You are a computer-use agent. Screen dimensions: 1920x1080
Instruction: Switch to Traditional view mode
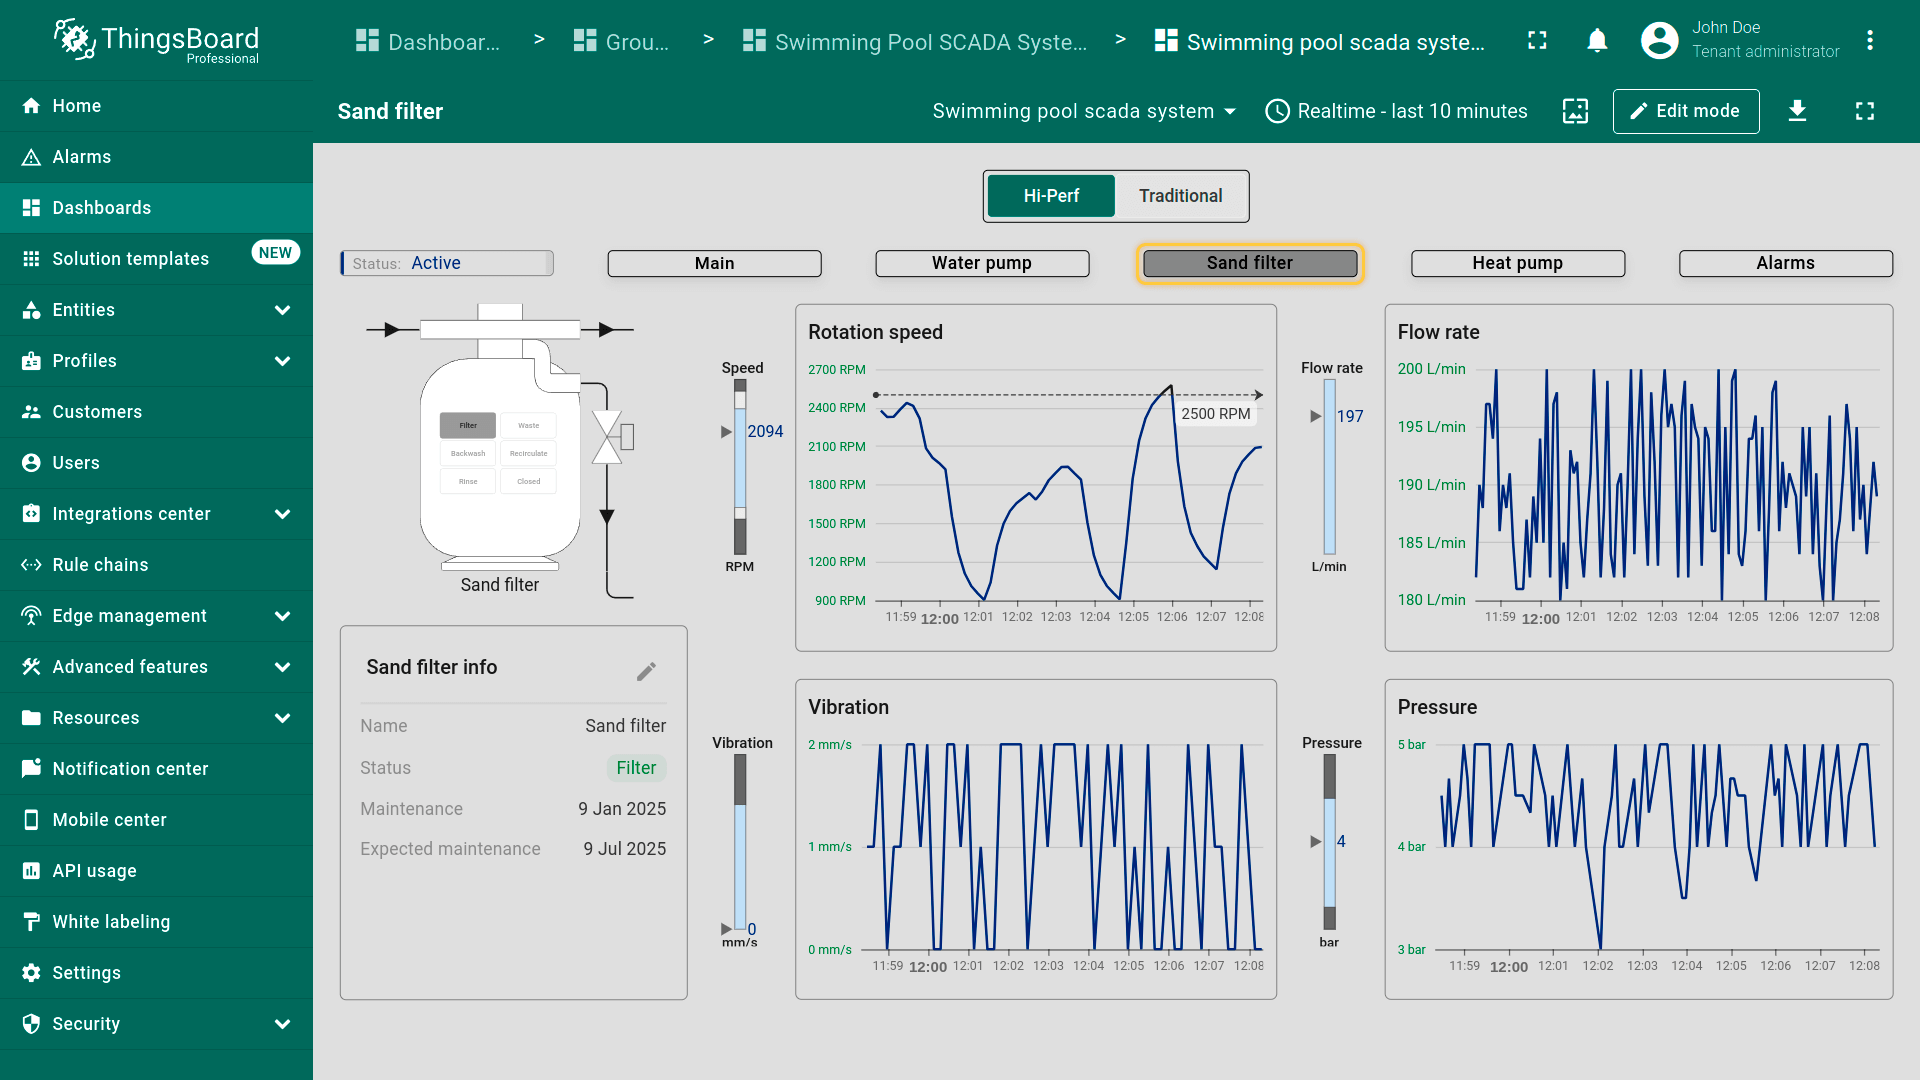1180,196
